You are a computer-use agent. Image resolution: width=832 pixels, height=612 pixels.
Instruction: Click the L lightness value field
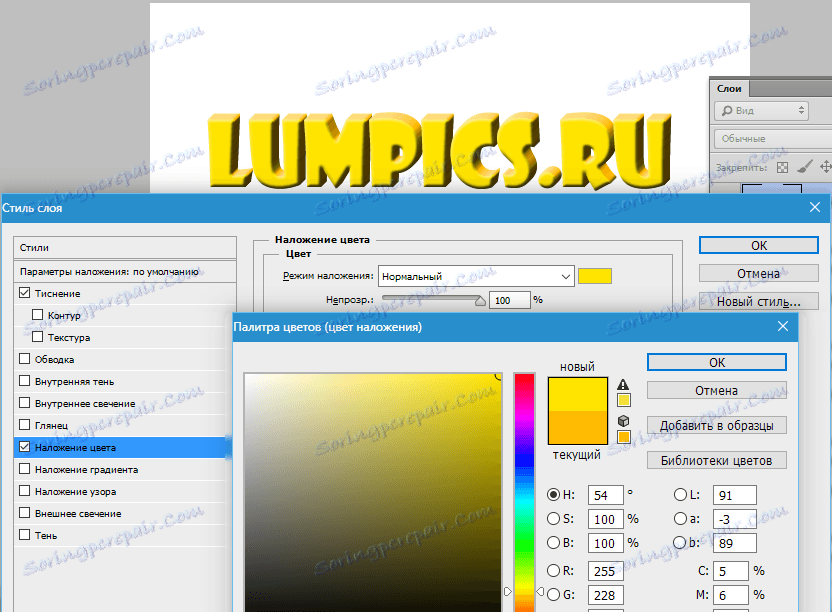coord(735,495)
